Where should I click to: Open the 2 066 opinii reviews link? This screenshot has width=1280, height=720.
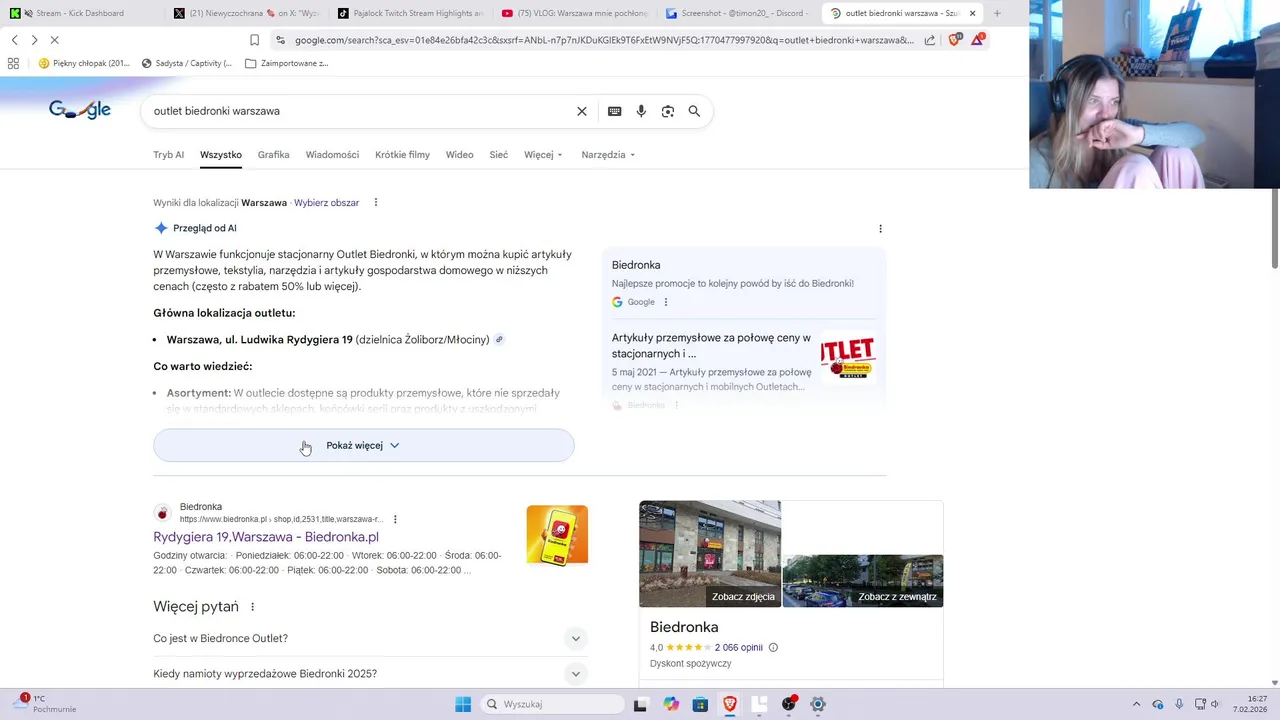tap(738, 647)
